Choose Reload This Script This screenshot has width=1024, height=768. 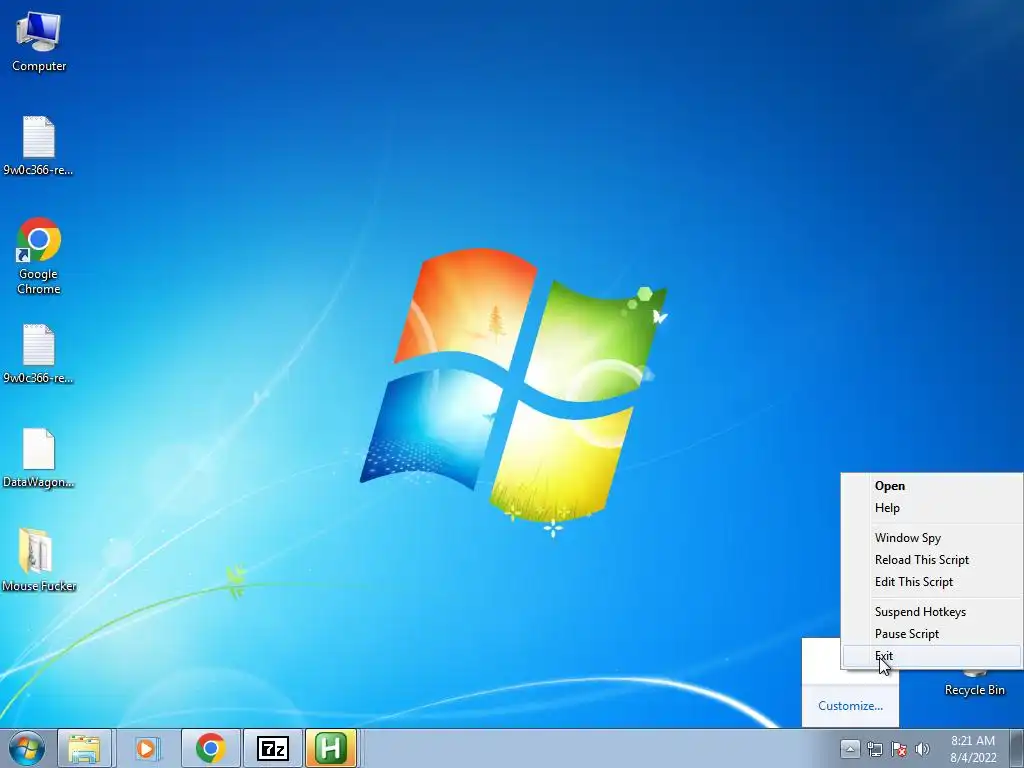[x=931, y=560]
